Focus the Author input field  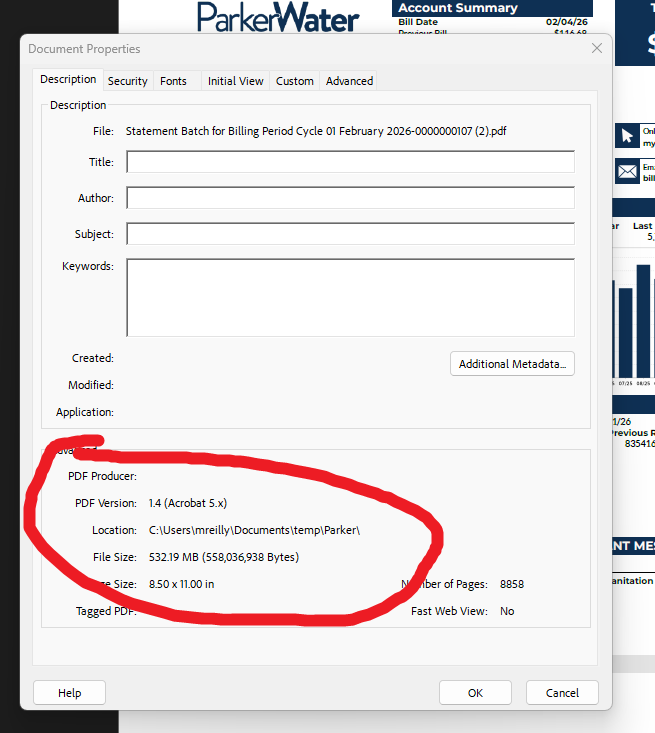350,198
